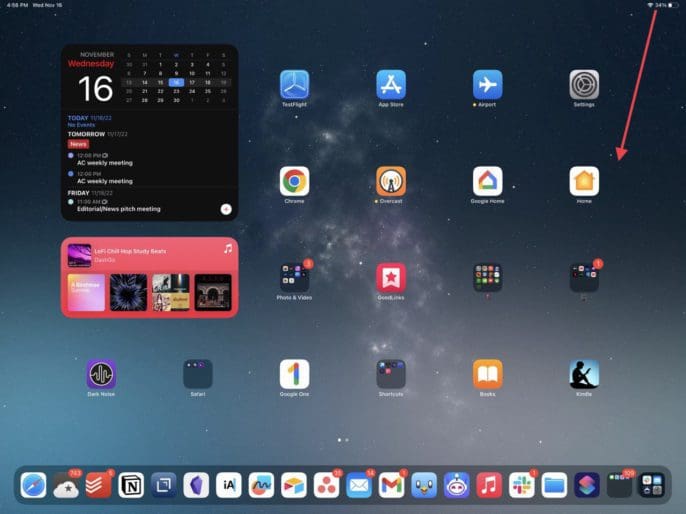Tap the TODAY heading in calendar widget
Screen dimensions: 686x514
pyautogui.click(x=78, y=118)
